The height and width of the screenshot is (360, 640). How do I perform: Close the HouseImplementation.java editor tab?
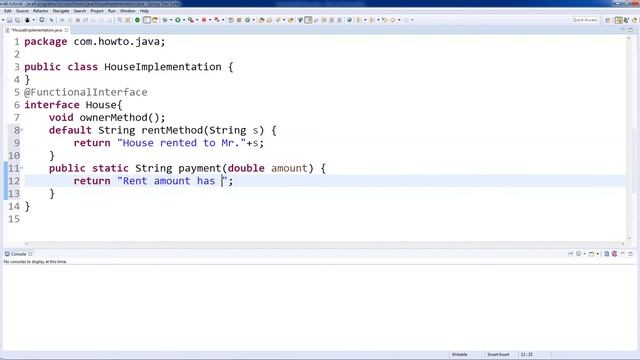(x=66, y=30)
